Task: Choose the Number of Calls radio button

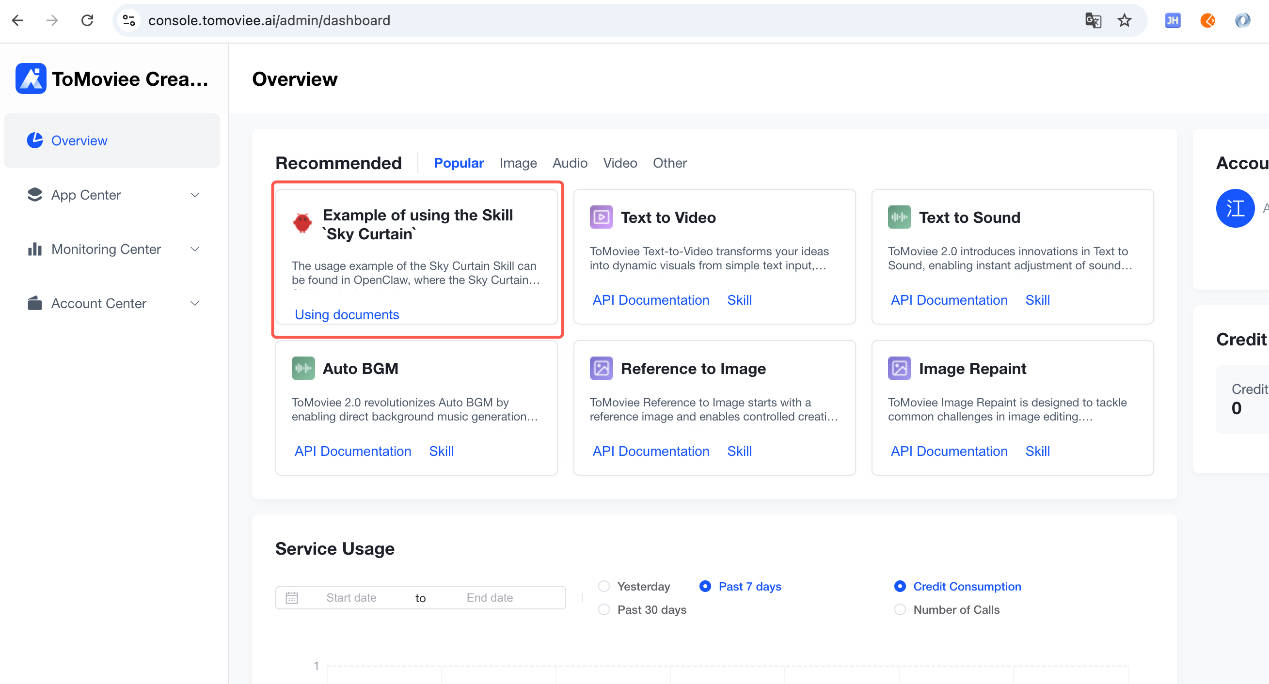Action: (x=900, y=609)
